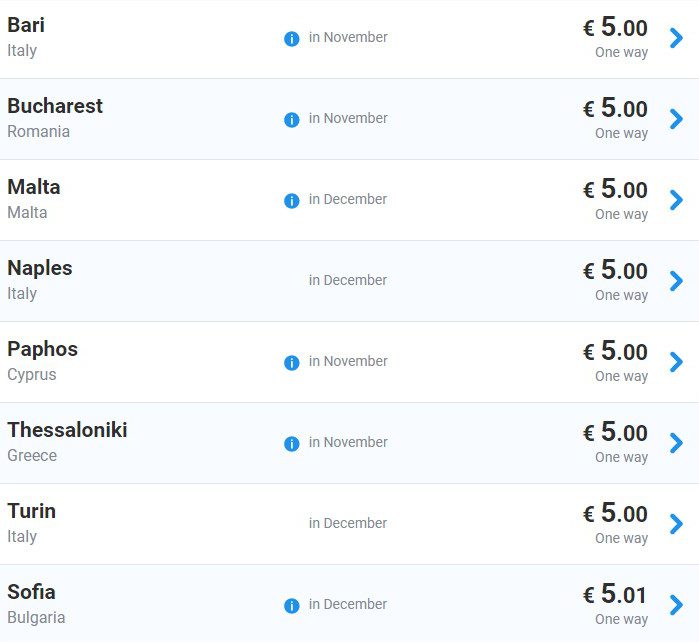Screen dimensions: 699x642
Task: Open Thessaloniki deal with right arrow
Action: [x=676, y=443]
